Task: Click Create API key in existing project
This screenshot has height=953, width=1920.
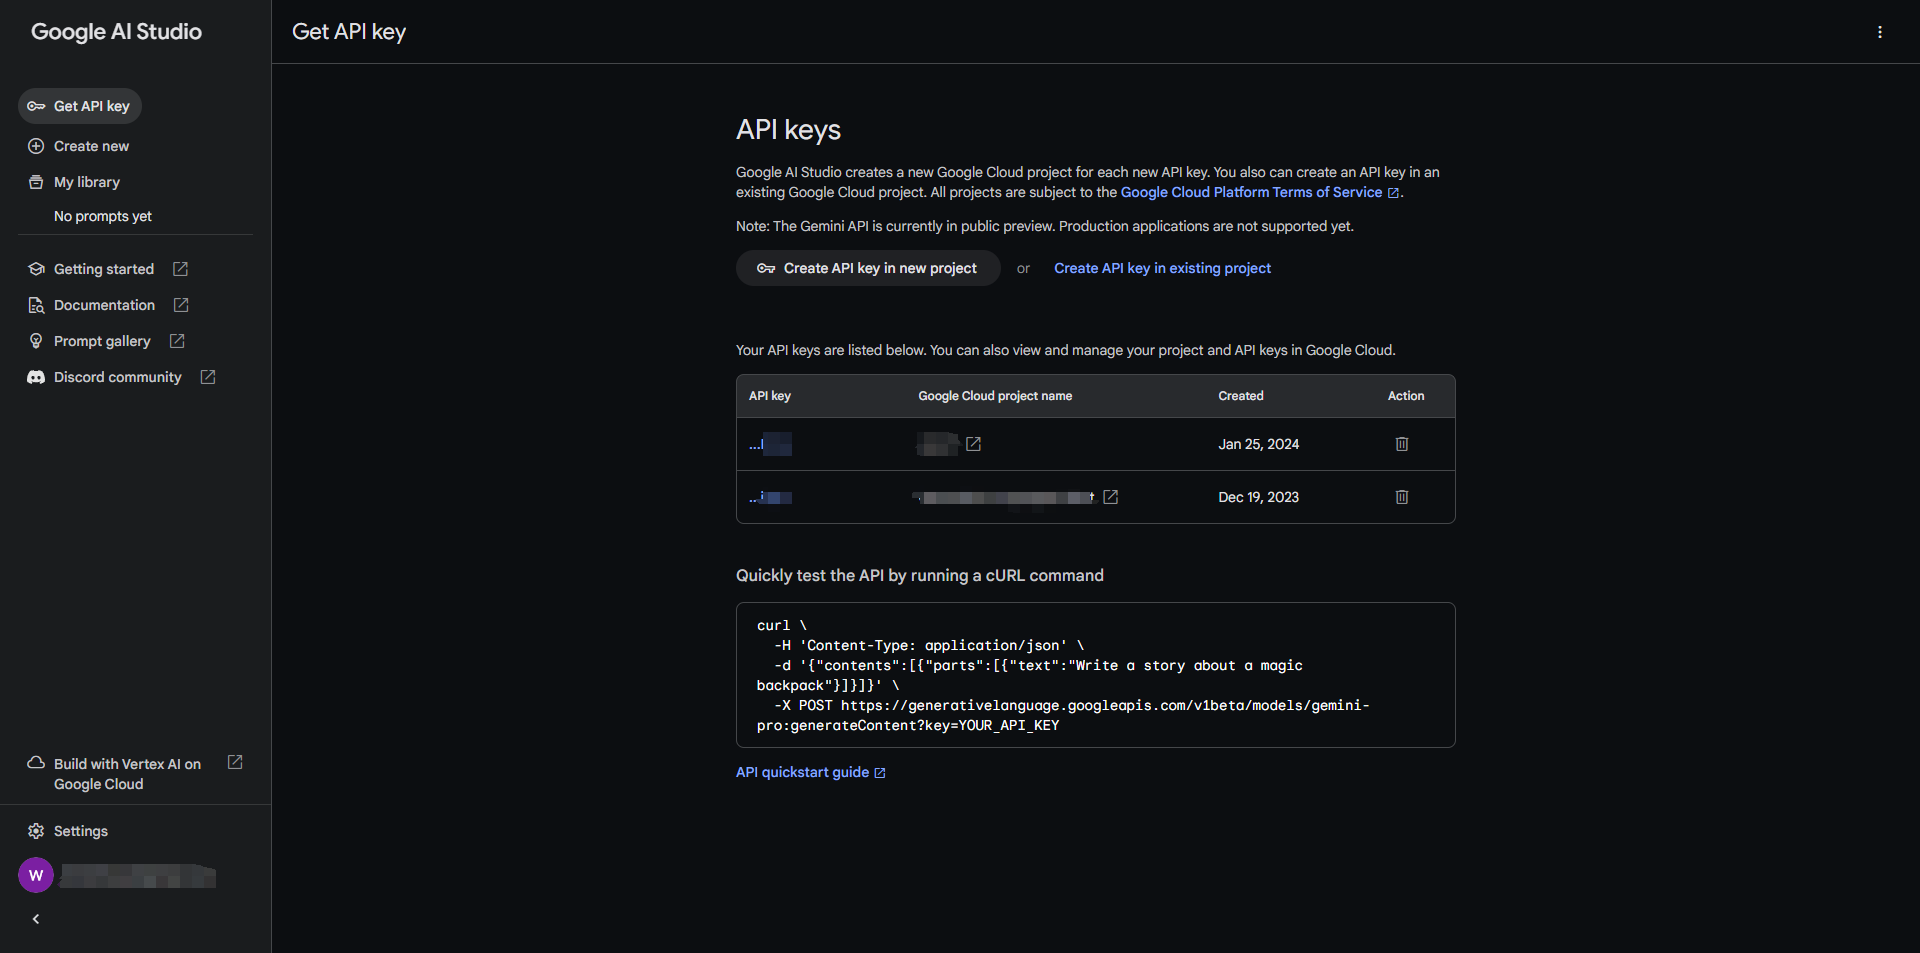Action: pyautogui.click(x=1162, y=268)
